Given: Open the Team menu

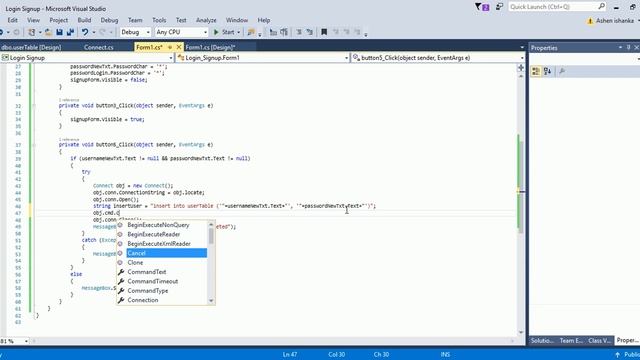Looking at the screenshot, I should 135,20.
